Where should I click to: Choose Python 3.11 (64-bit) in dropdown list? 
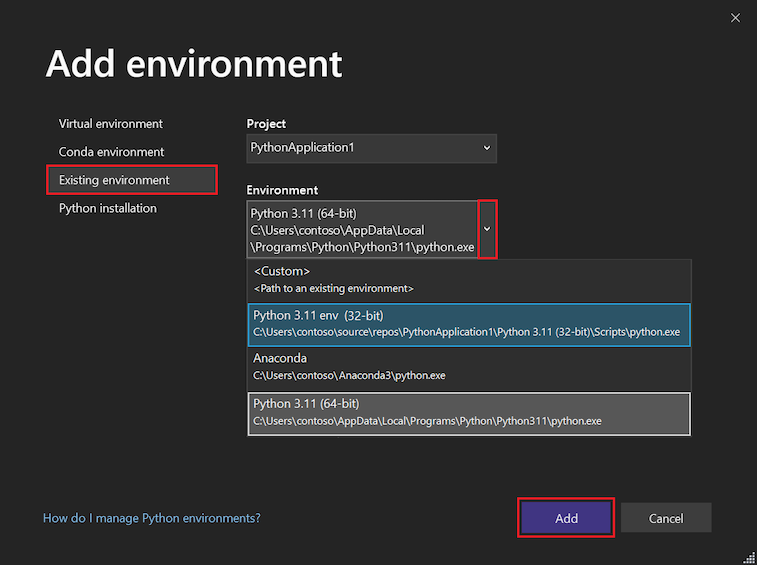[x=469, y=412]
